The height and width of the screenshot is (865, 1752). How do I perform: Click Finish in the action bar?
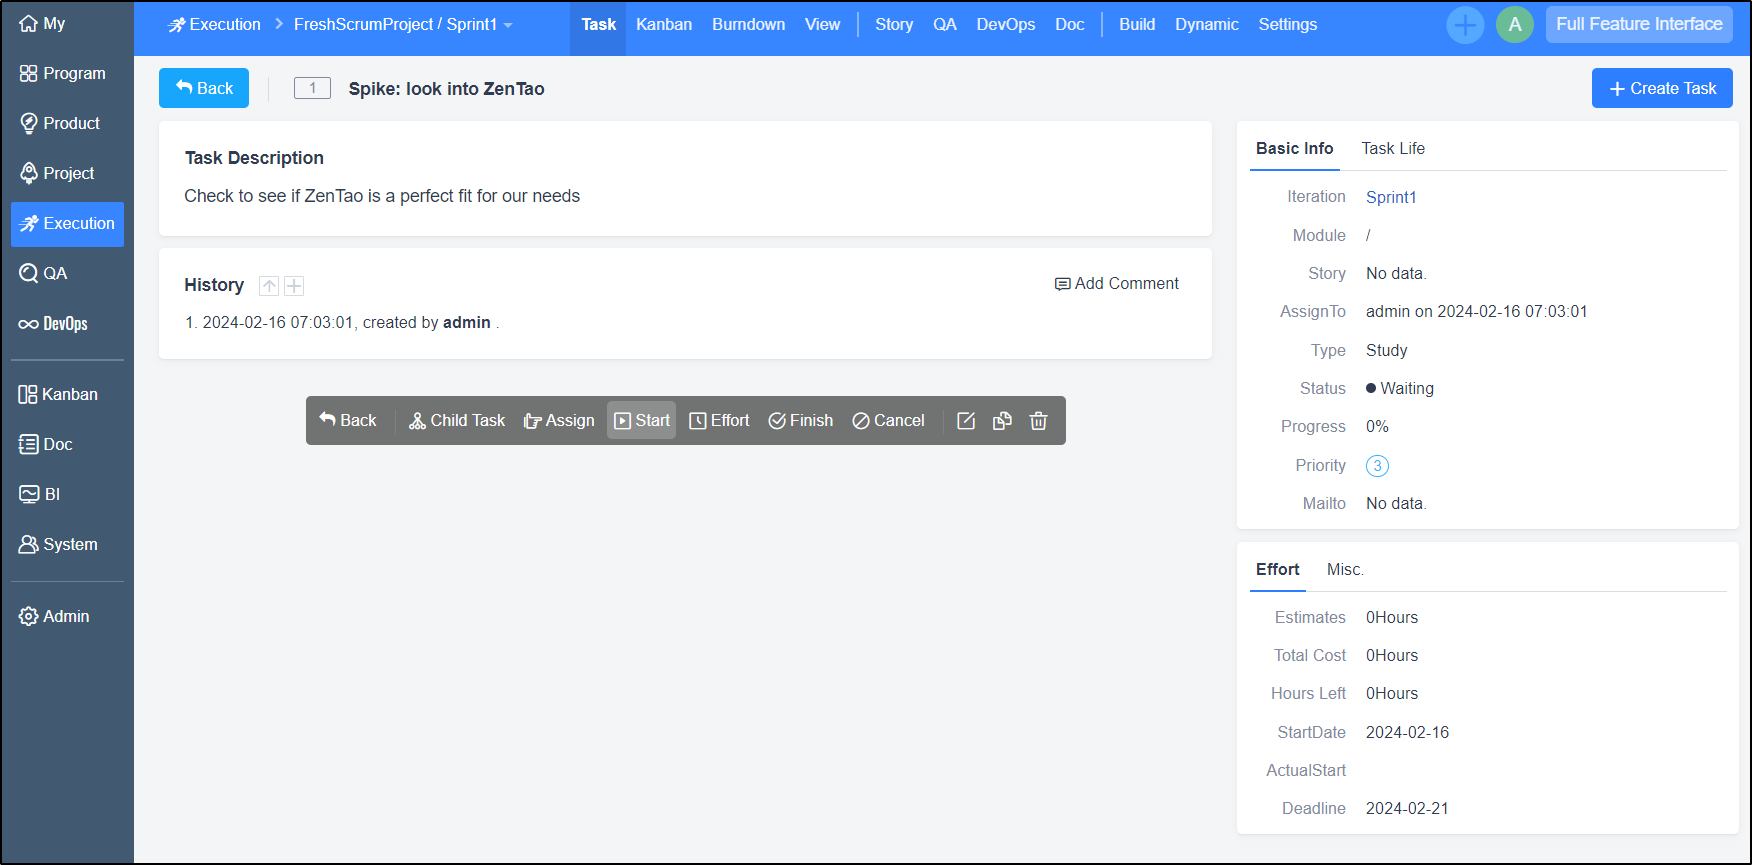[800, 421]
